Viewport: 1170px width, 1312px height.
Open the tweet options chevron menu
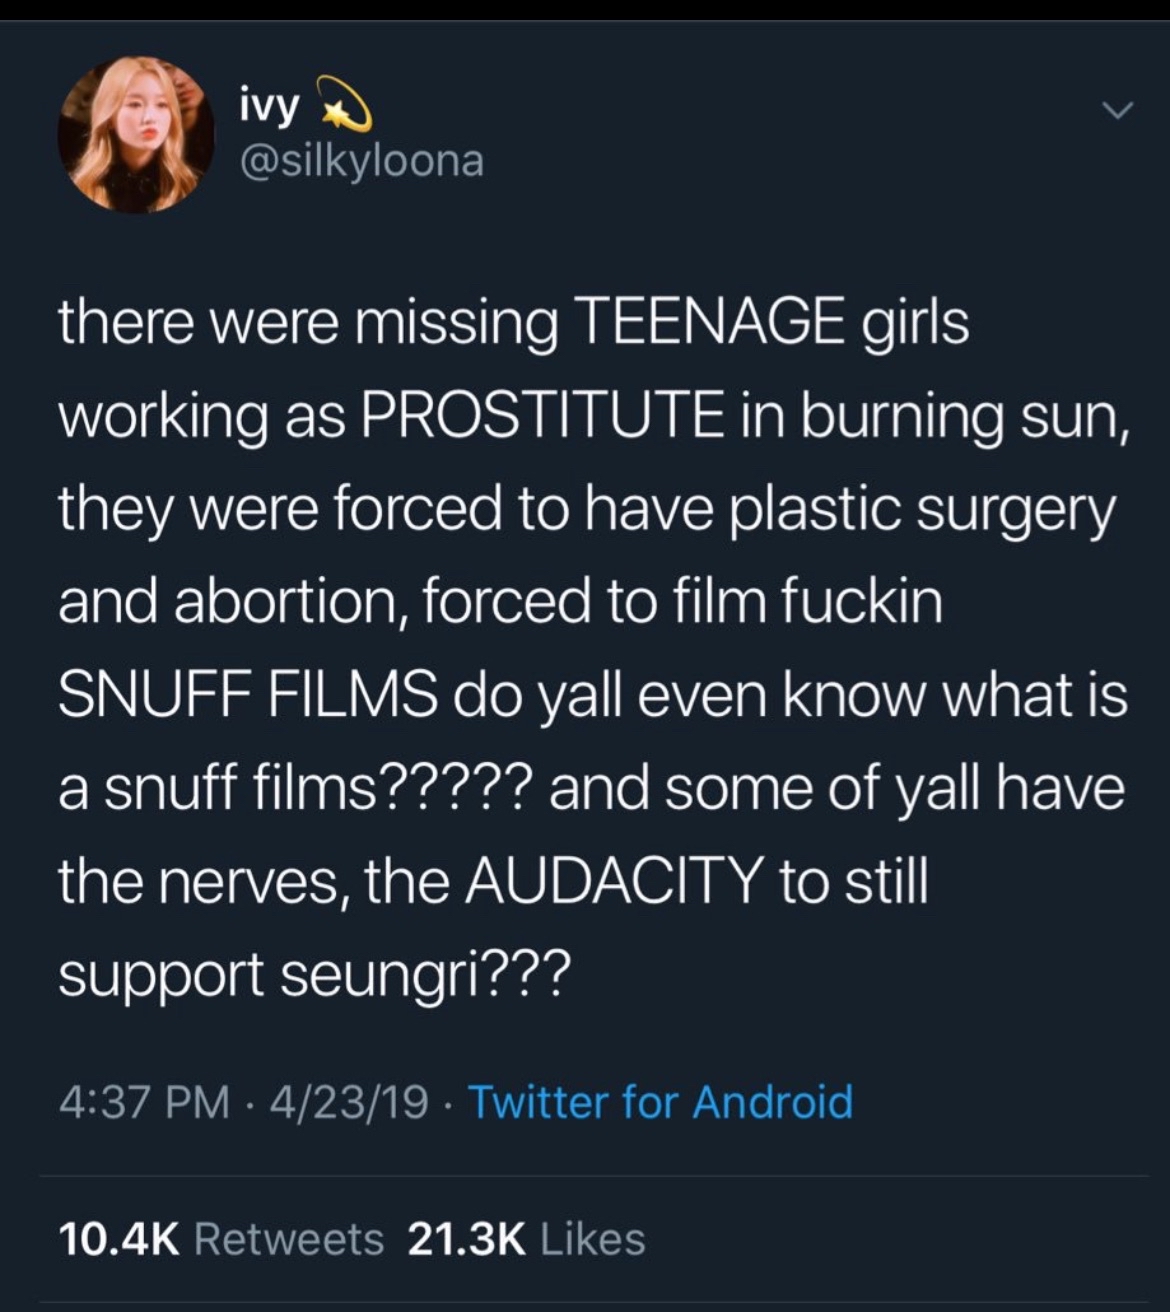click(1122, 109)
